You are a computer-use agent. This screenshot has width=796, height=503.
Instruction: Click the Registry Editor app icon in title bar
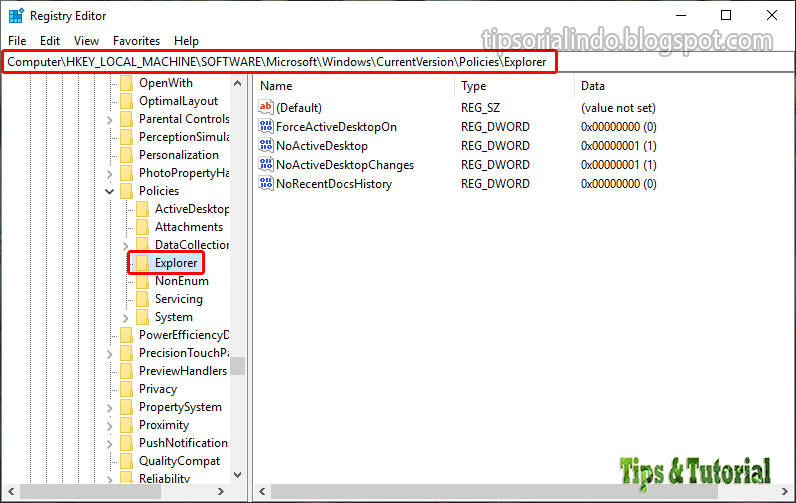(16, 16)
